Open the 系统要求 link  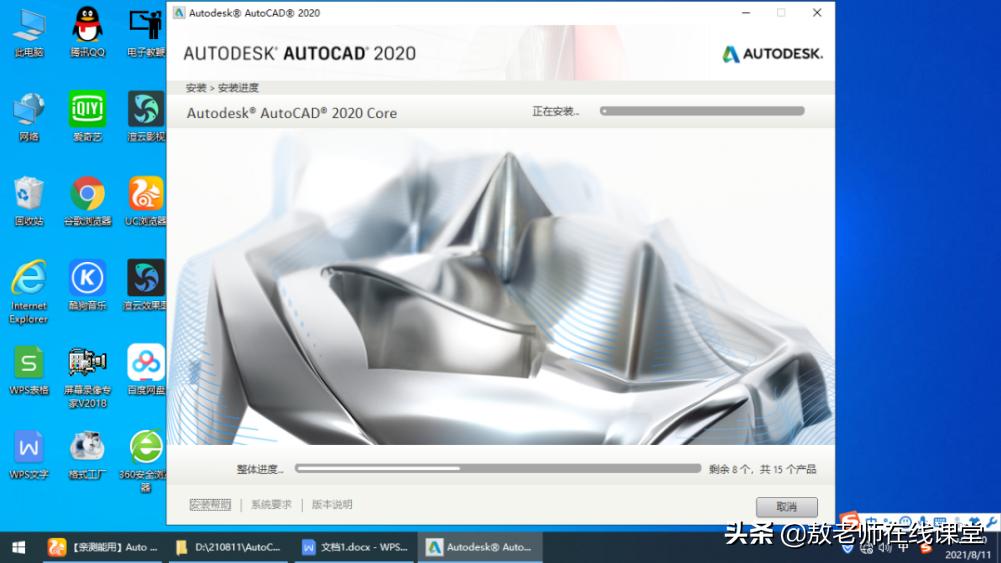[271, 504]
